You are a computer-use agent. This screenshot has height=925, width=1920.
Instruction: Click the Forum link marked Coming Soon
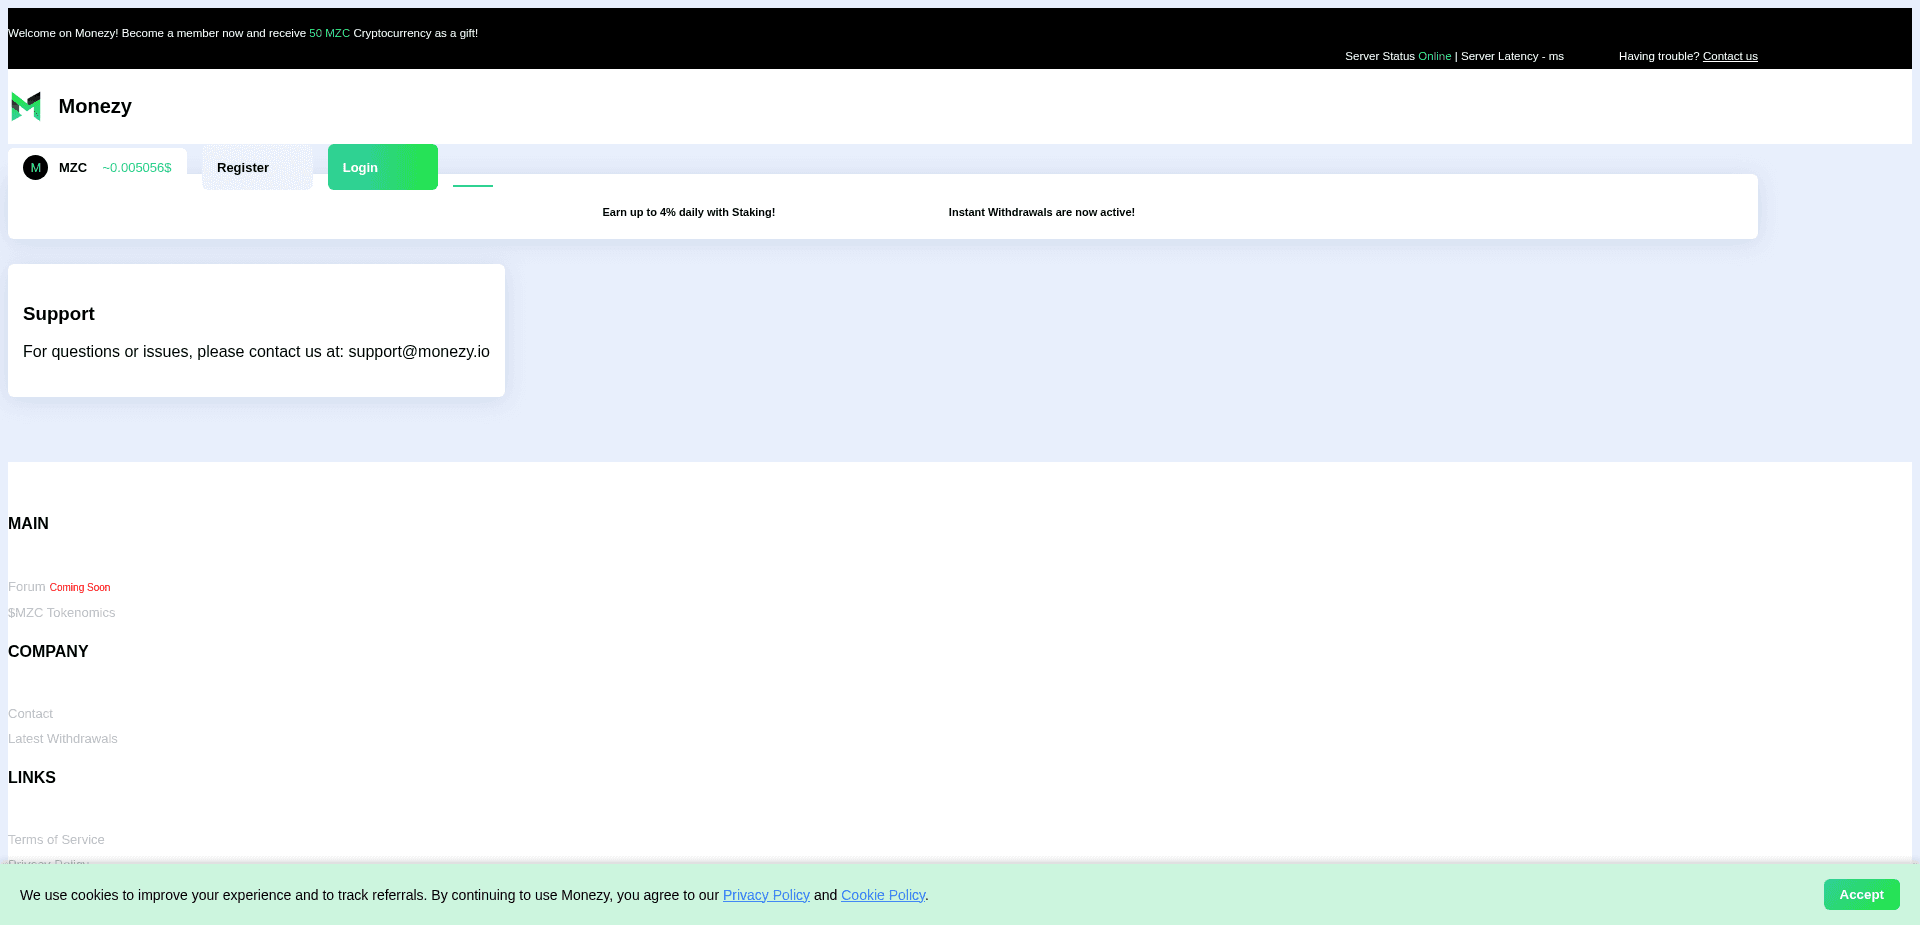coord(27,587)
